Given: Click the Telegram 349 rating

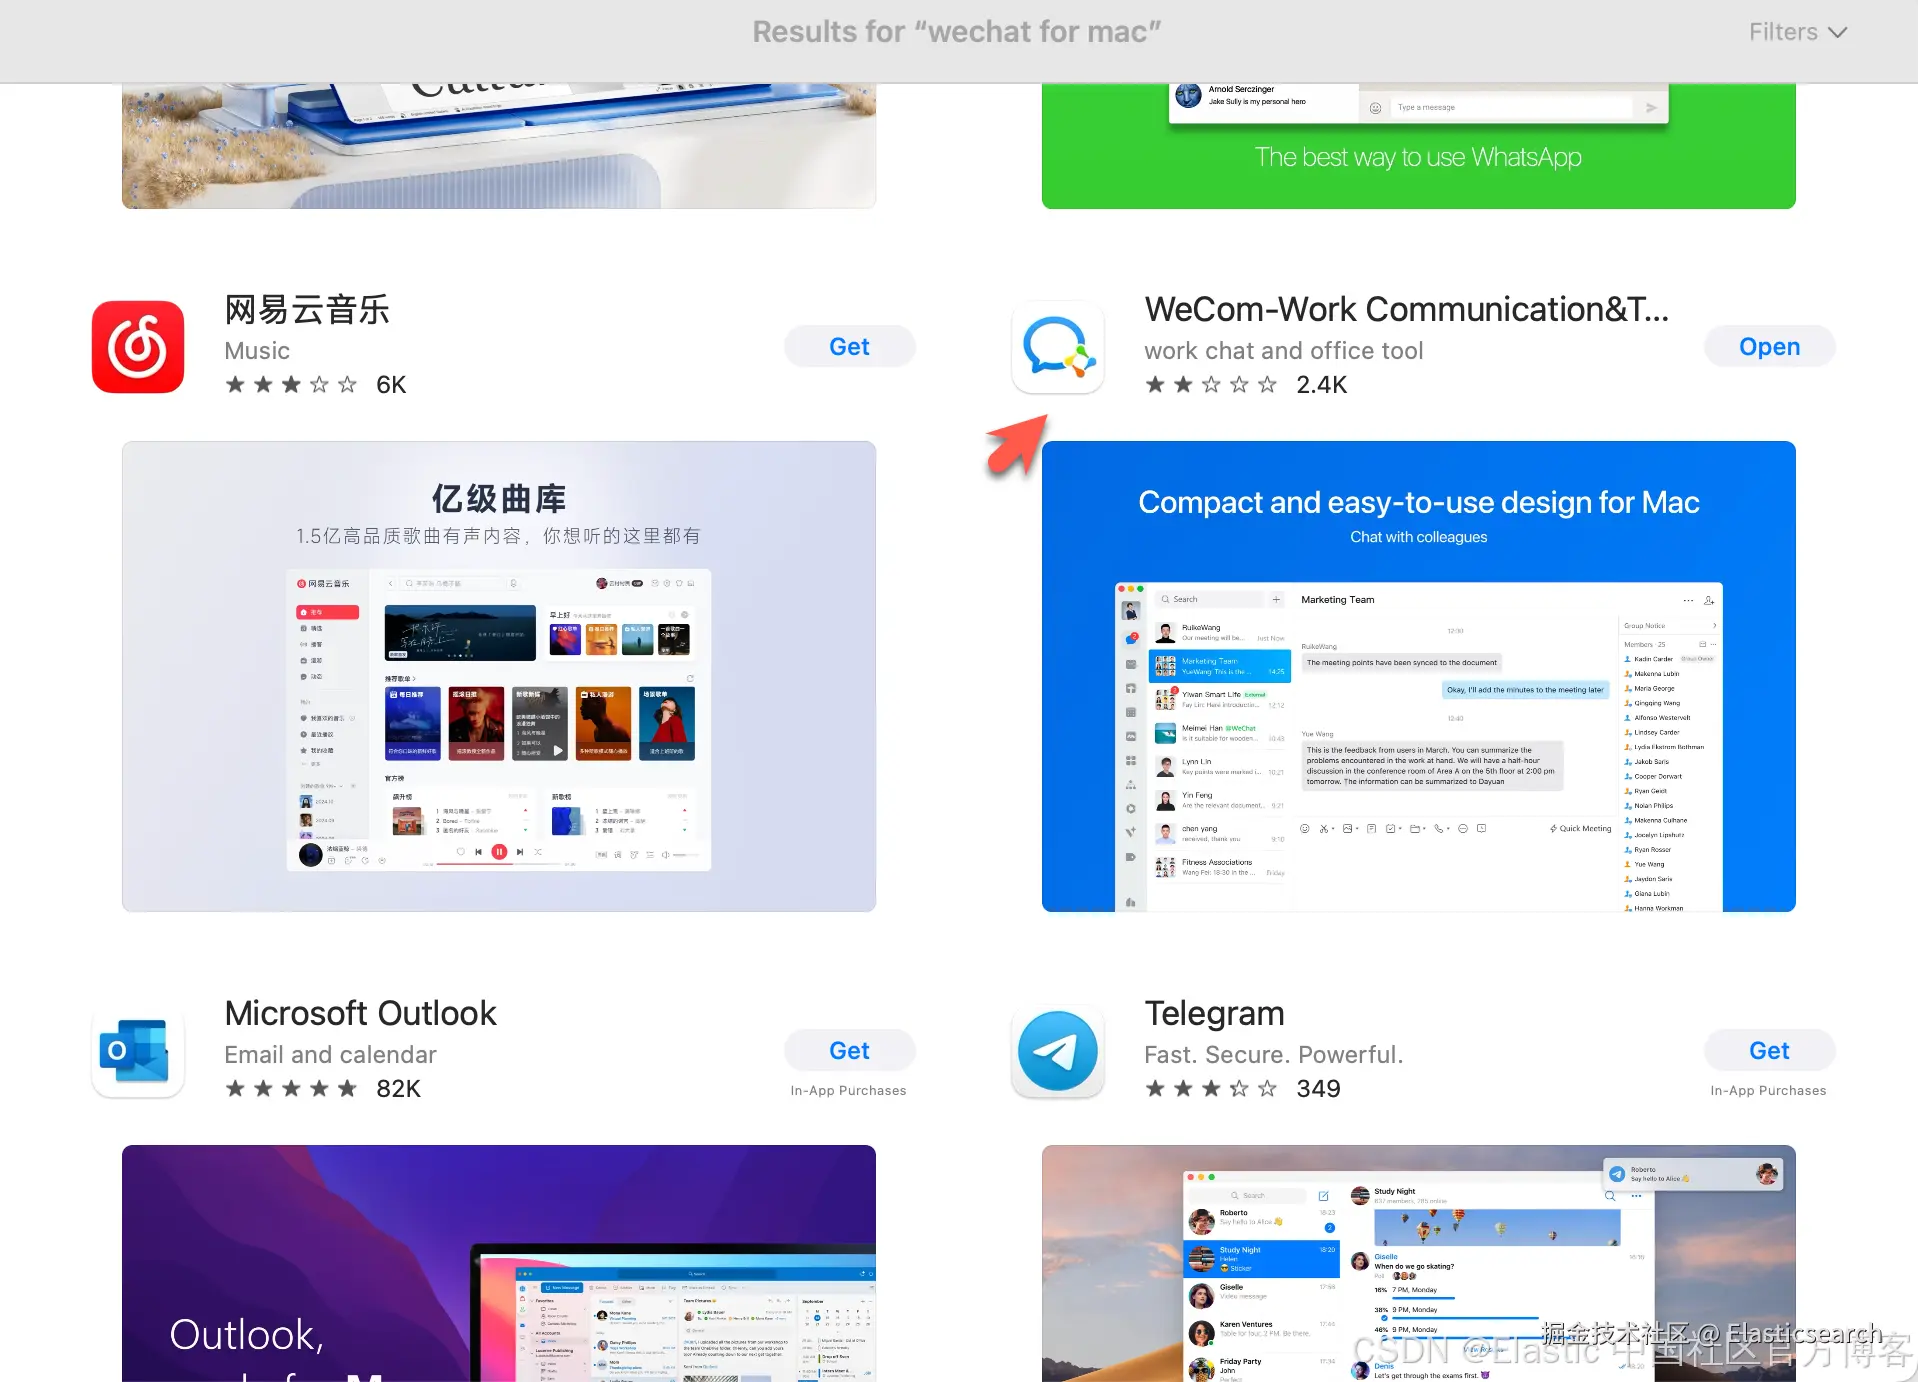Looking at the screenshot, I should point(1242,1089).
